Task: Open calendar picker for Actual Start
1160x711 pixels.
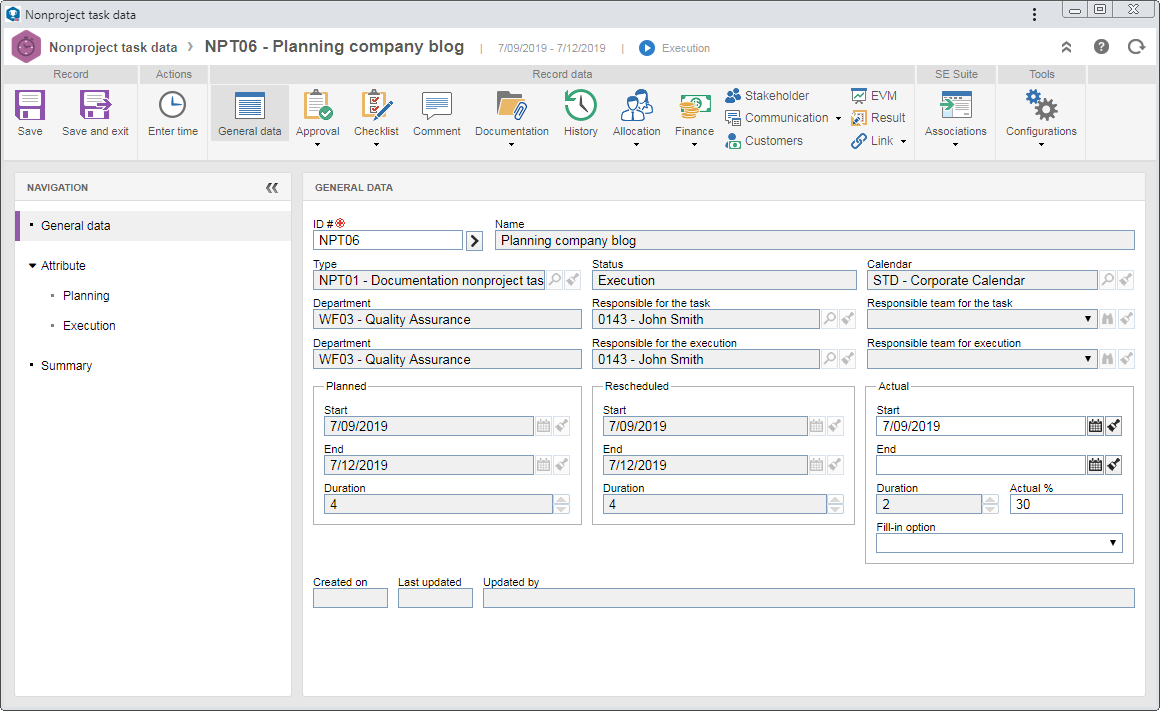Action: tap(1095, 425)
